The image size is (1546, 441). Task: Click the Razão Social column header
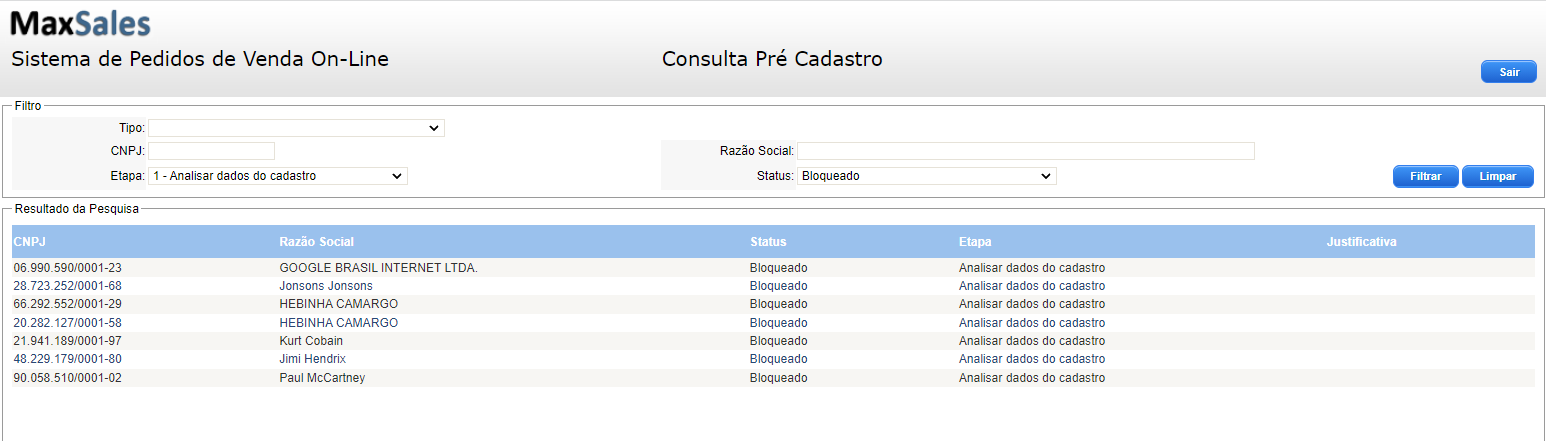click(x=316, y=242)
